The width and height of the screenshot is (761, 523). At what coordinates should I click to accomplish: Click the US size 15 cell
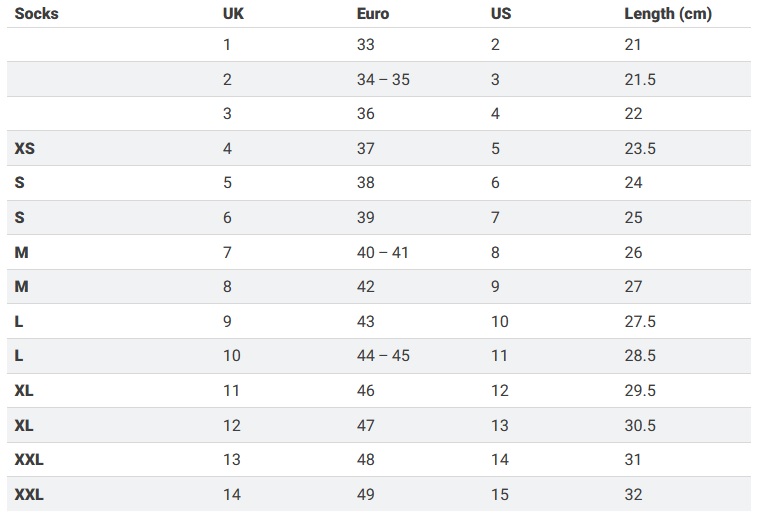[x=499, y=494]
